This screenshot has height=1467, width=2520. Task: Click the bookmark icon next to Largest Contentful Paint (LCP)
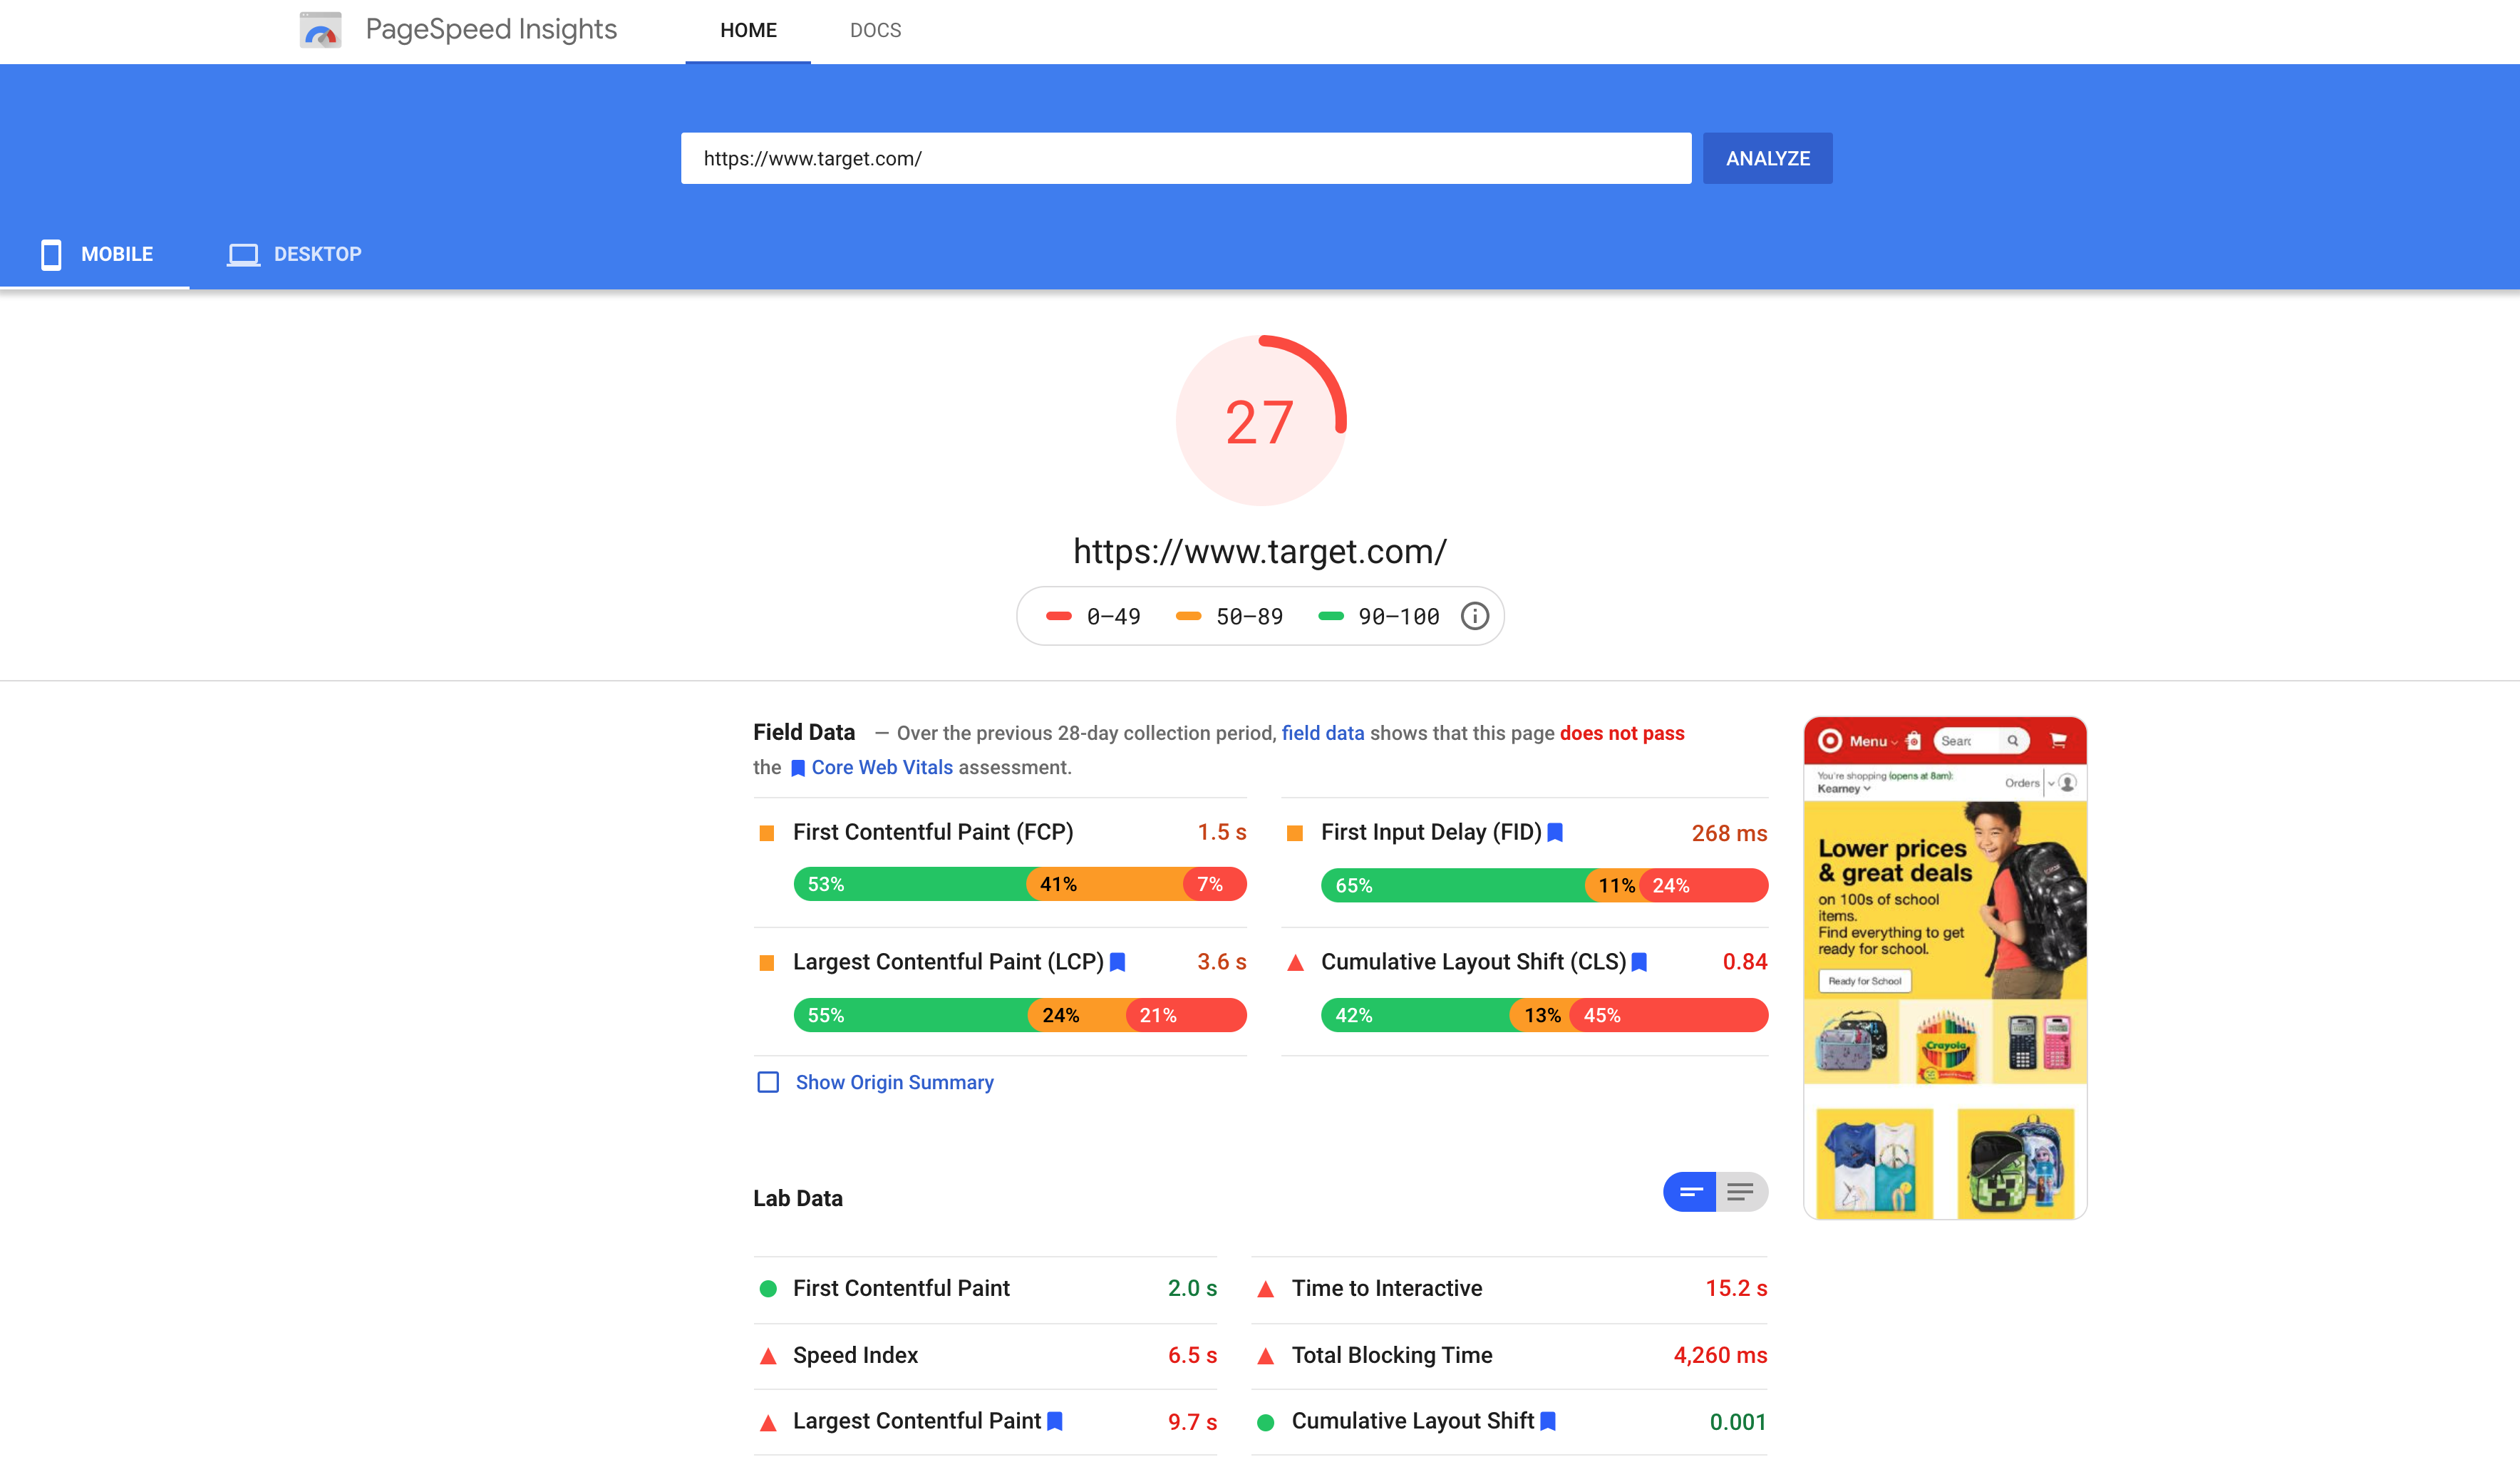point(1118,962)
